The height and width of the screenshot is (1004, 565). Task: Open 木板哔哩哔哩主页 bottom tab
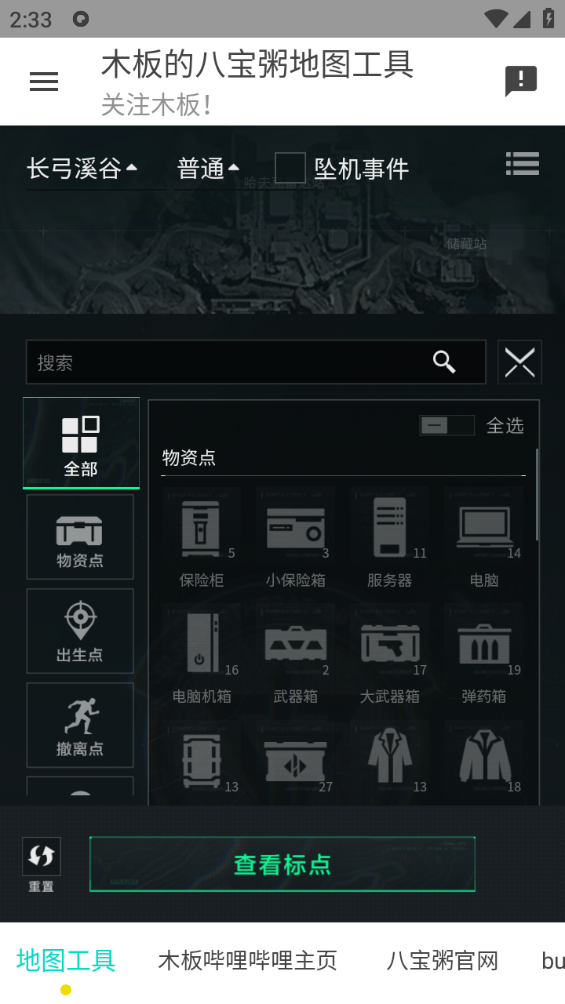[247, 960]
